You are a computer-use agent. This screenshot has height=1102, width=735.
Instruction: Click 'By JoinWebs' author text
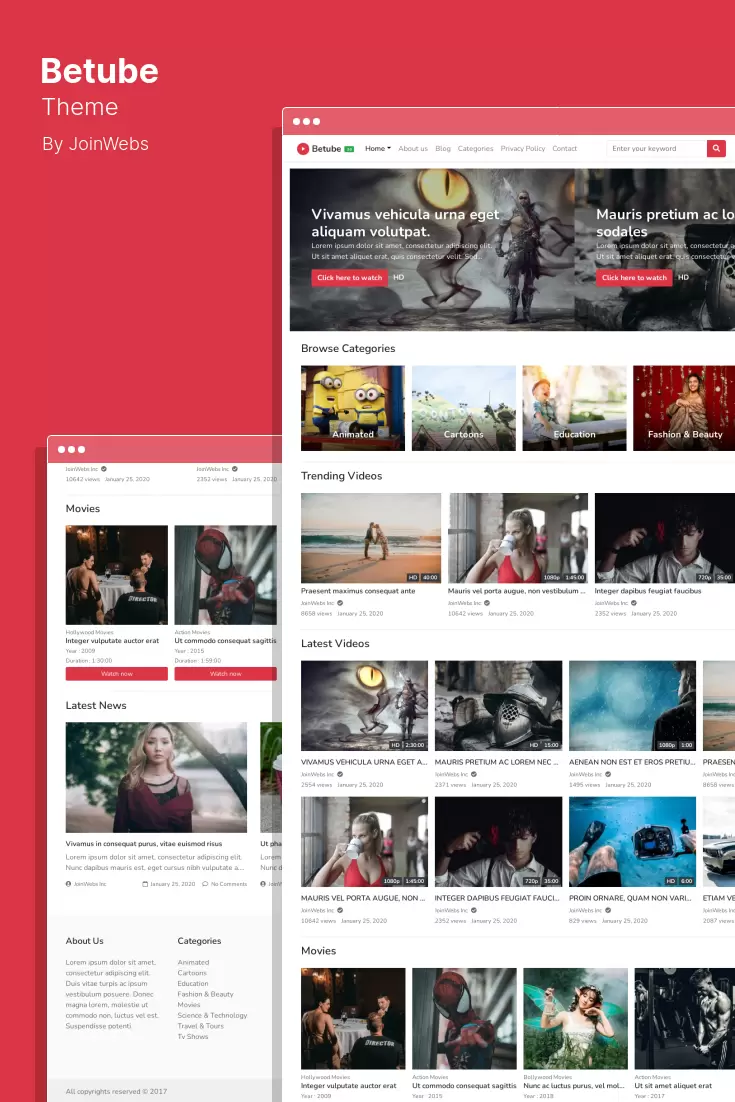pos(96,144)
